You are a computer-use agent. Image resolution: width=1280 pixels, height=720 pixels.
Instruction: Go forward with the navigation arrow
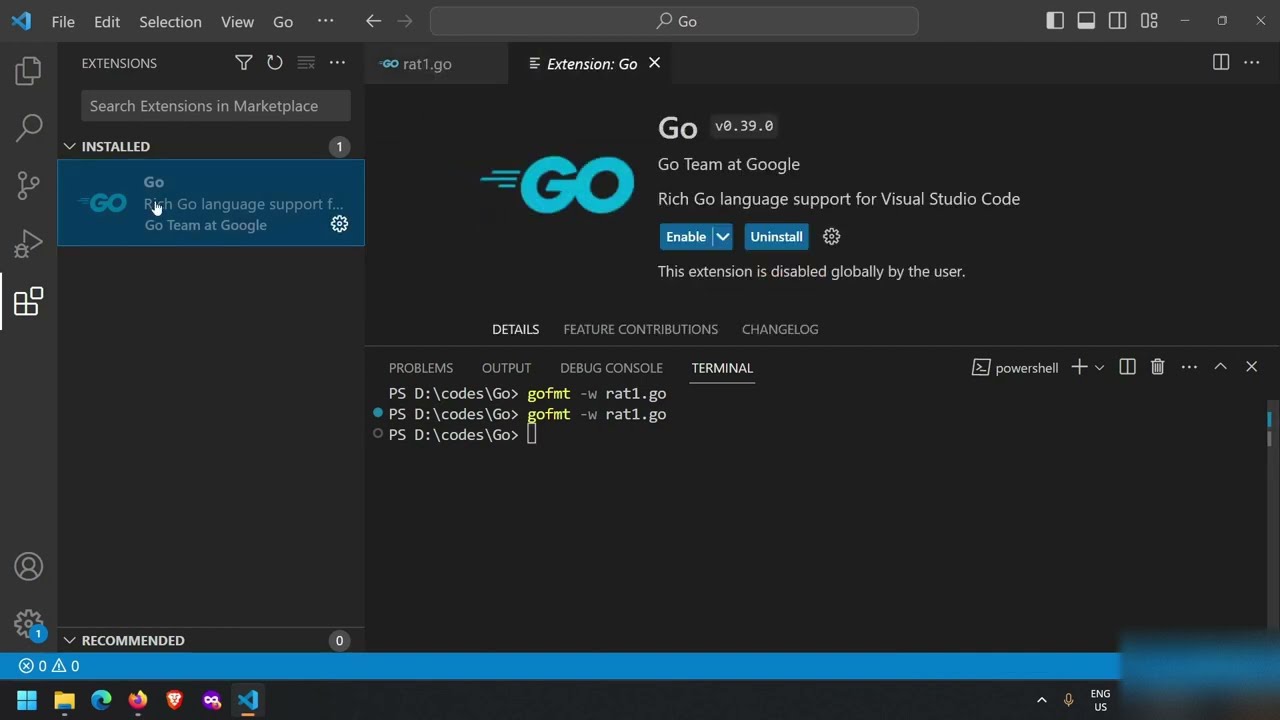click(x=405, y=21)
